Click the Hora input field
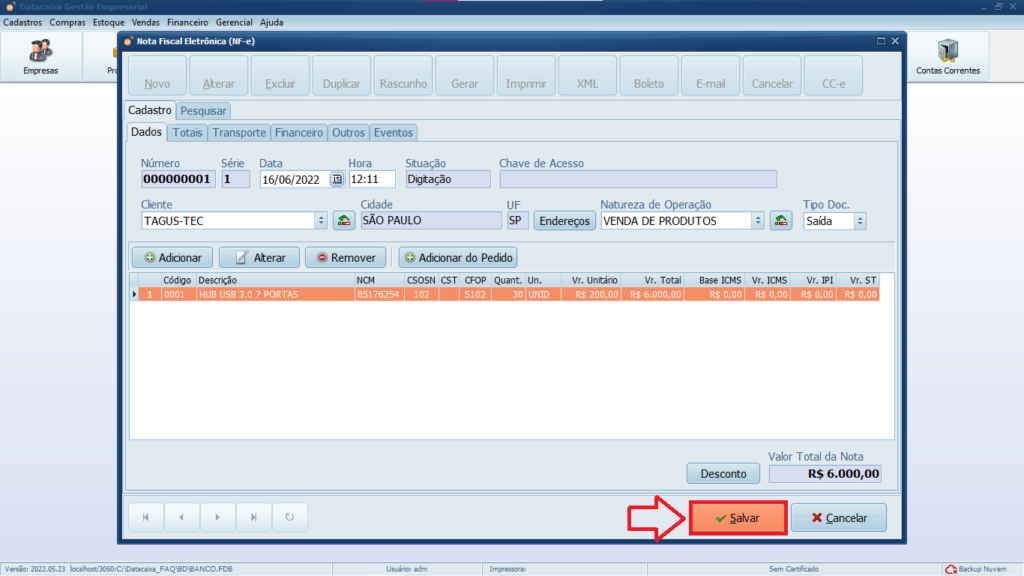Image resolution: width=1024 pixels, height=576 pixels. (x=371, y=180)
